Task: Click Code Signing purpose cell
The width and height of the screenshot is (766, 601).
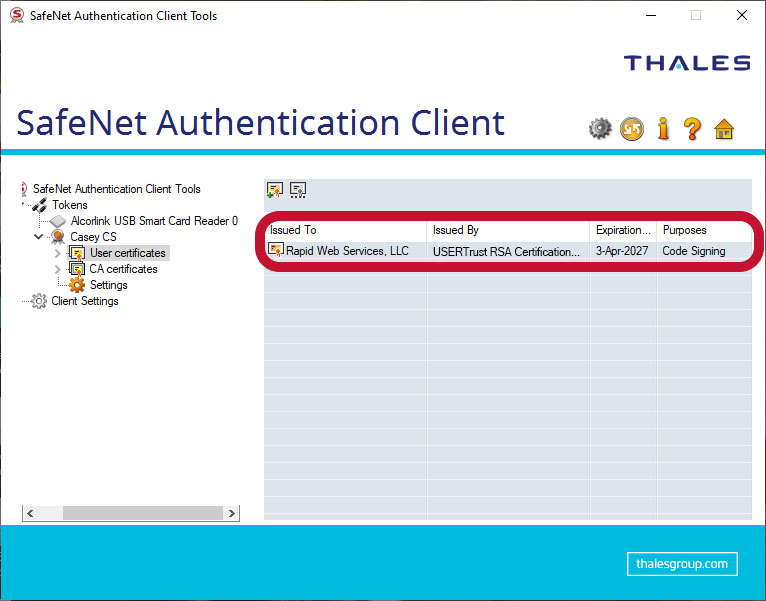Action: pos(694,251)
